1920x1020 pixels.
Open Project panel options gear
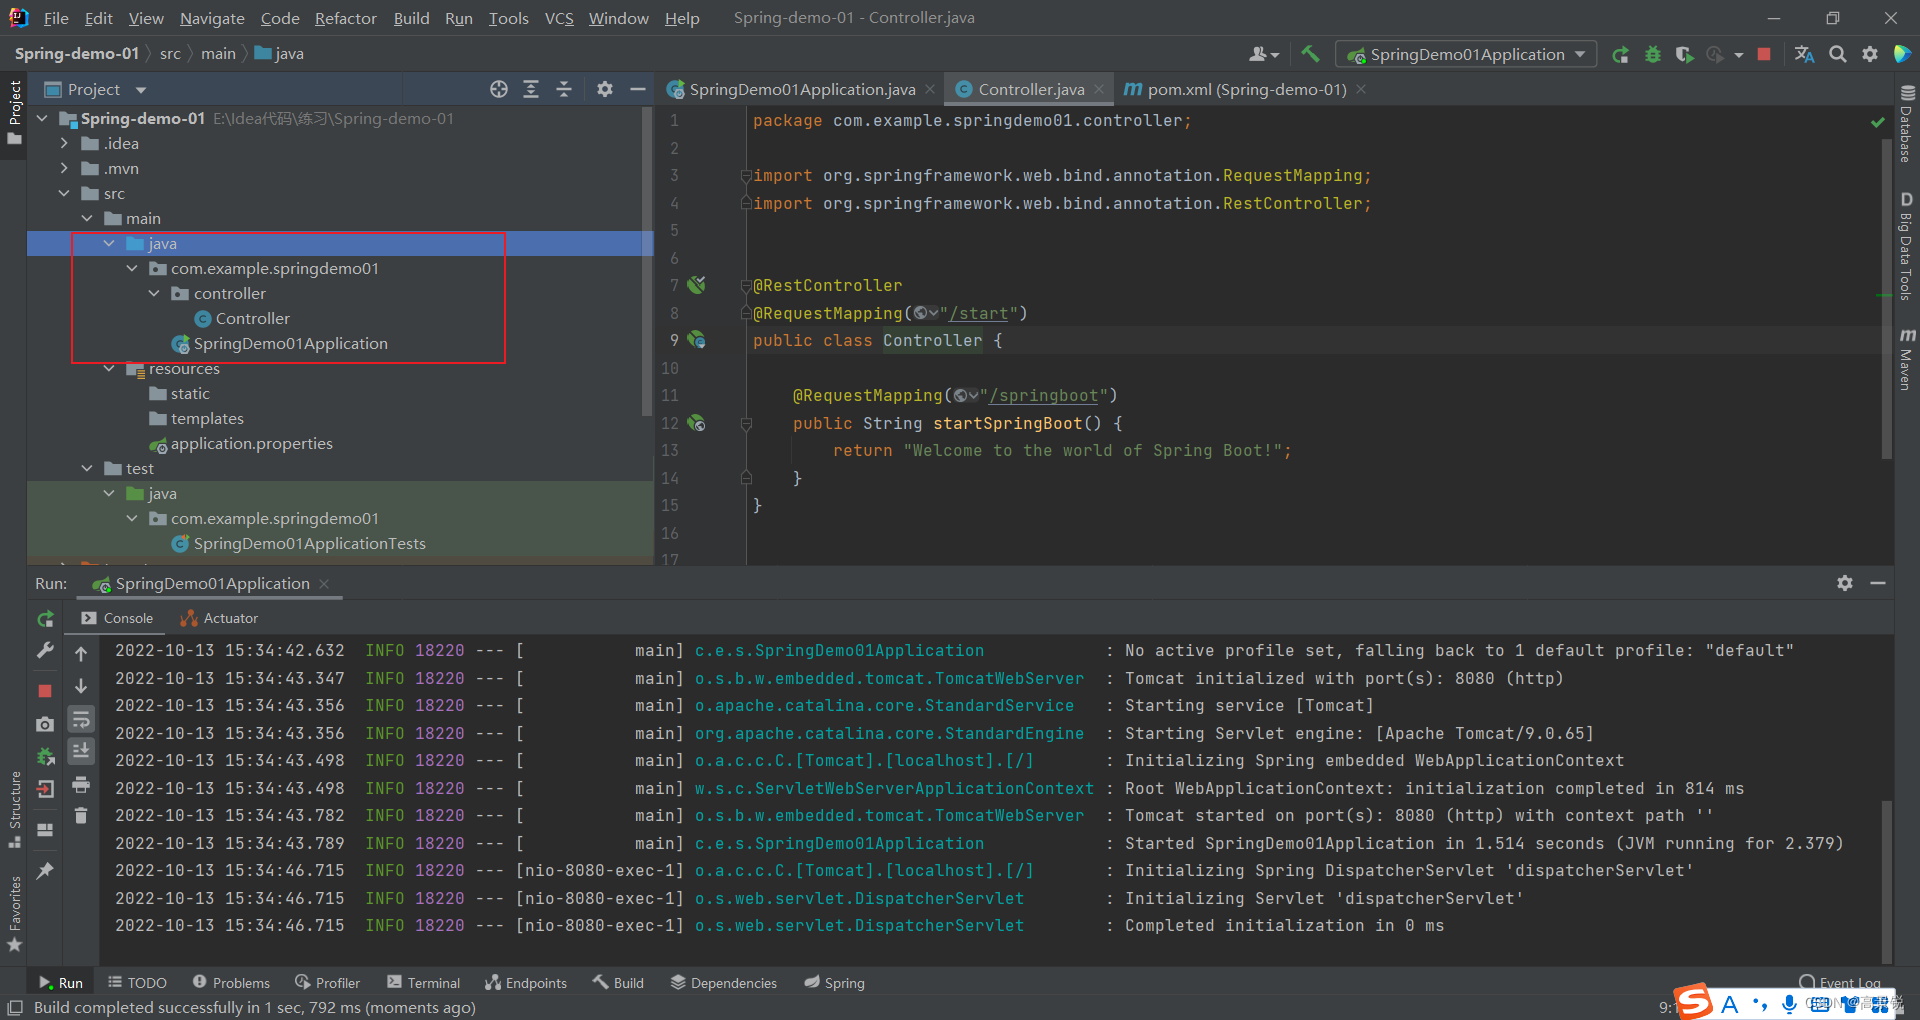(605, 89)
